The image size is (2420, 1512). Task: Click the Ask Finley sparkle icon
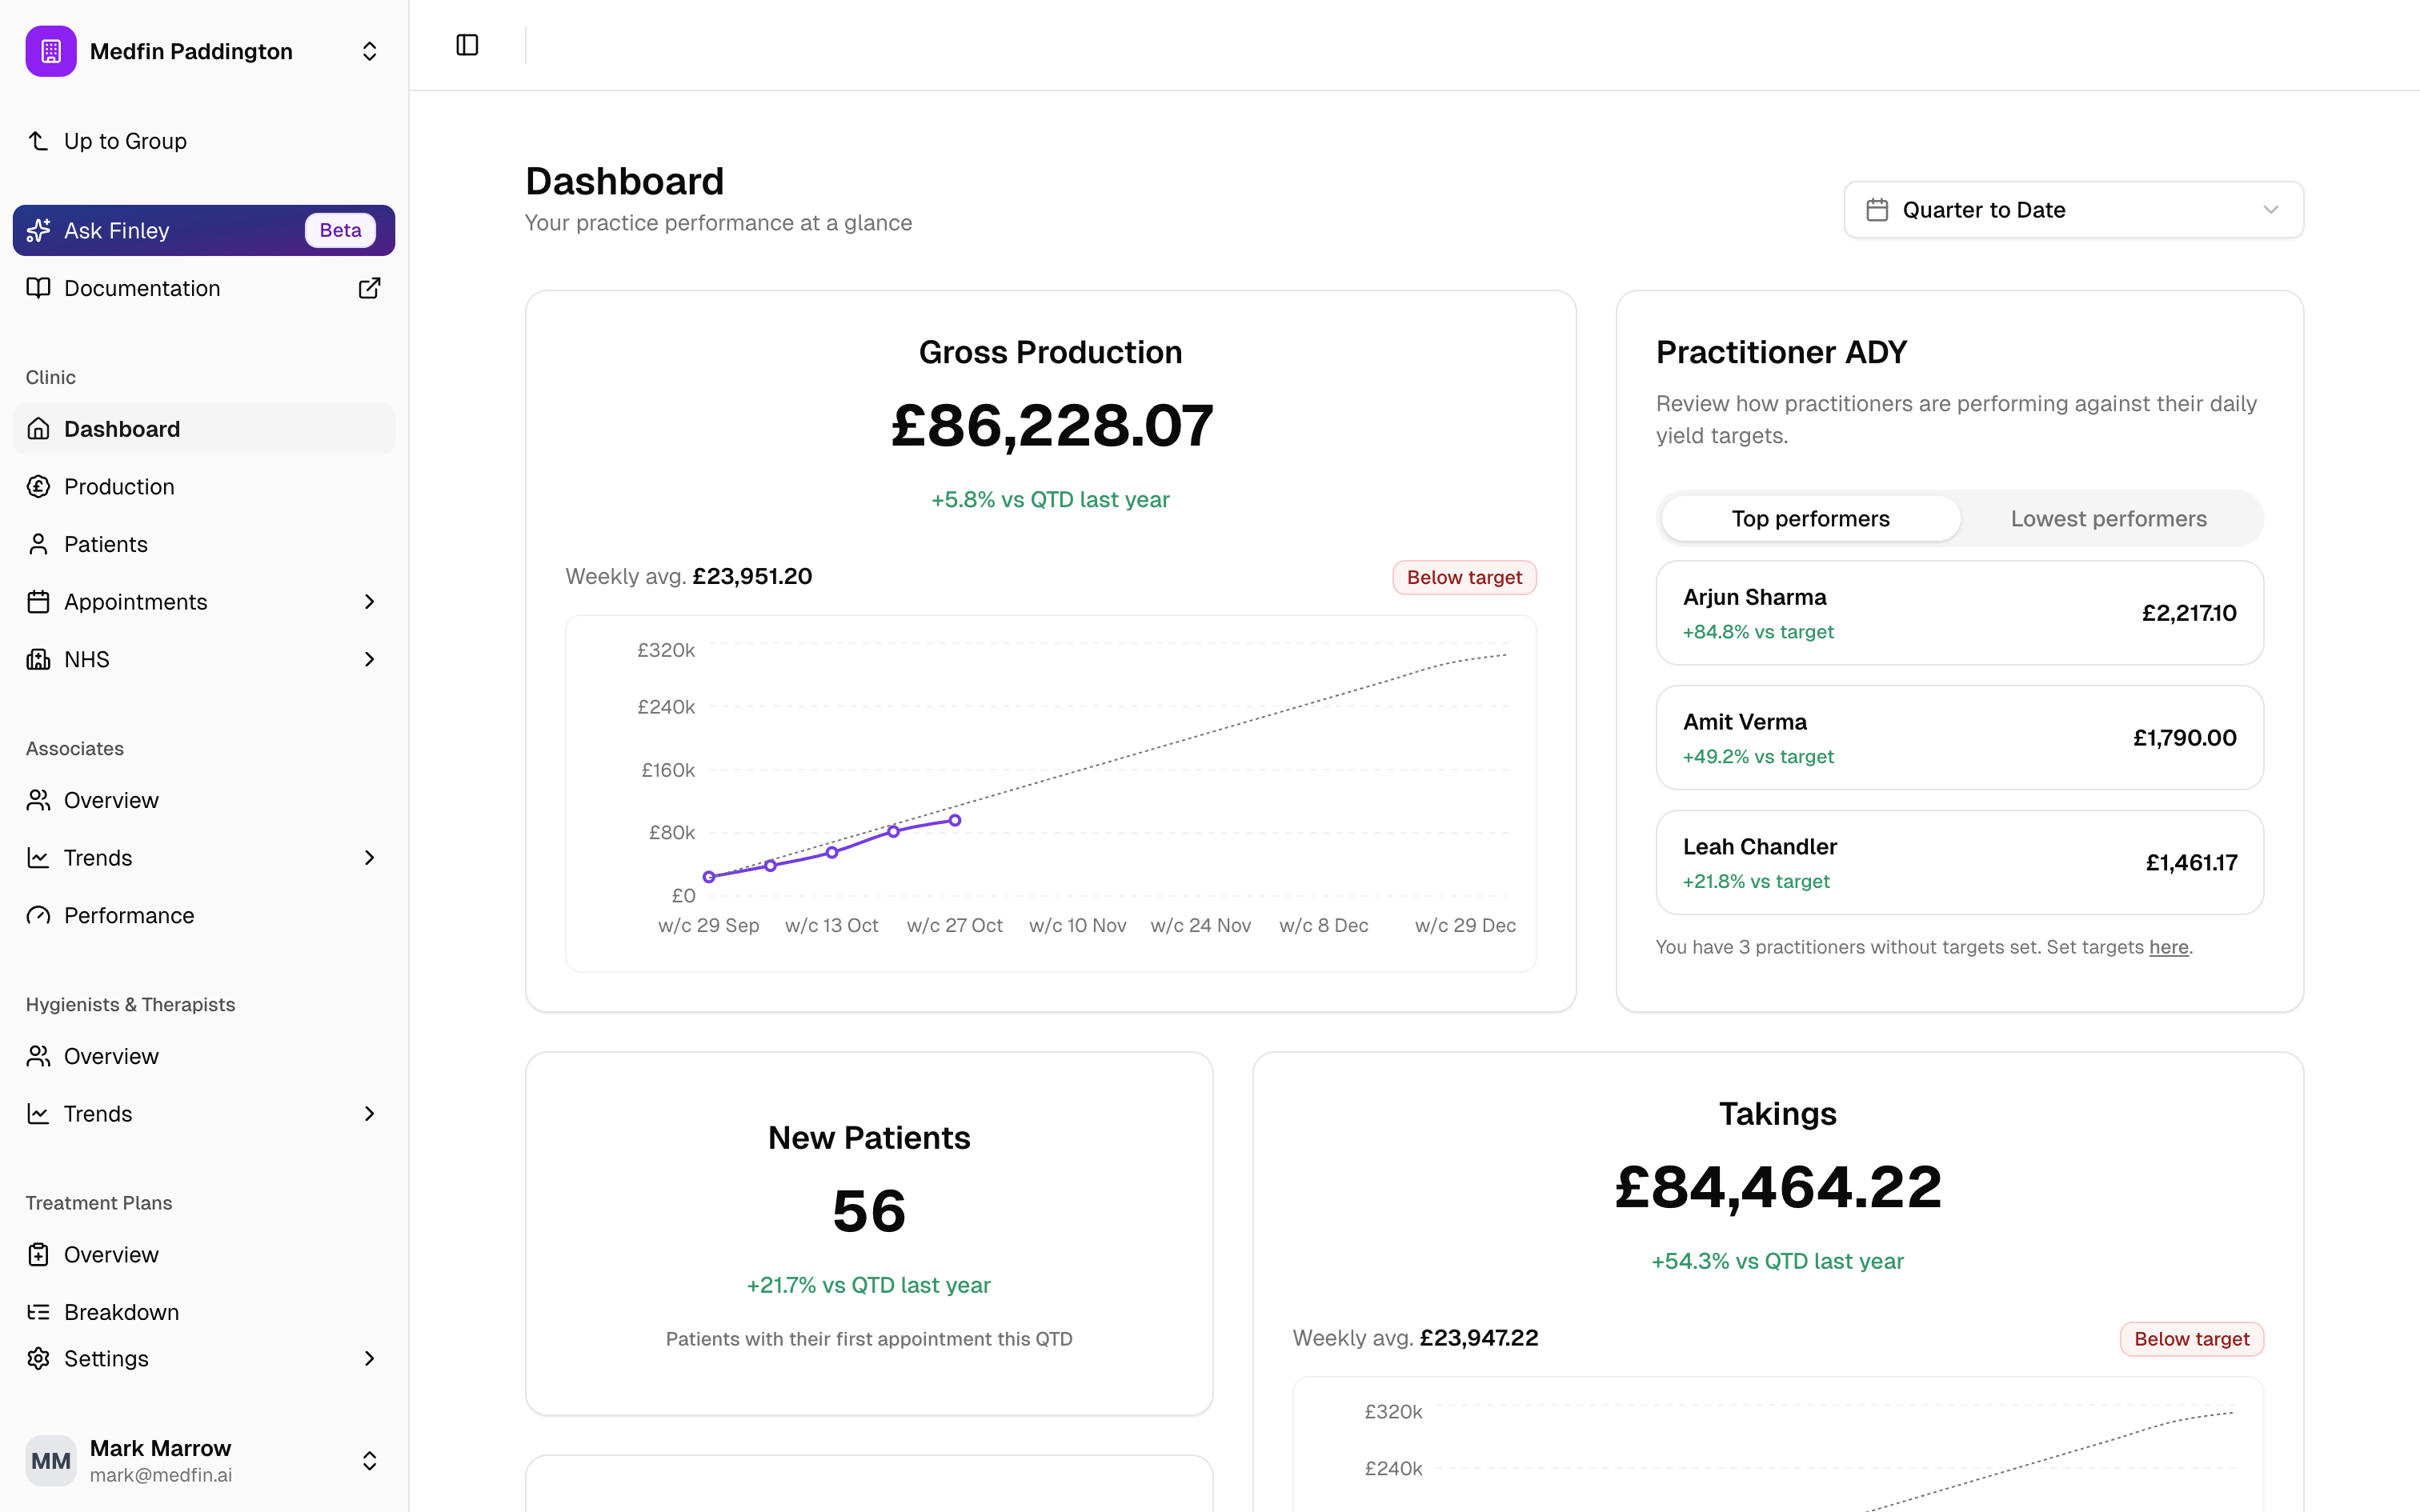tap(38, 230)
